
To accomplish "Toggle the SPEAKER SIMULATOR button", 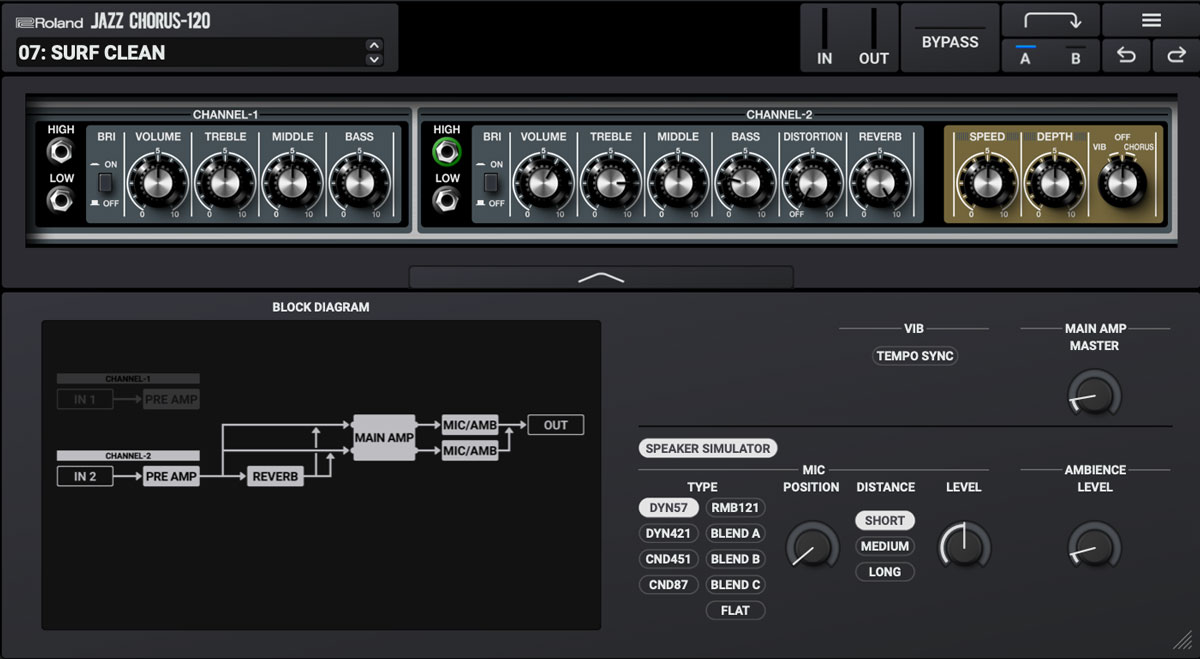I will point(708,448).
